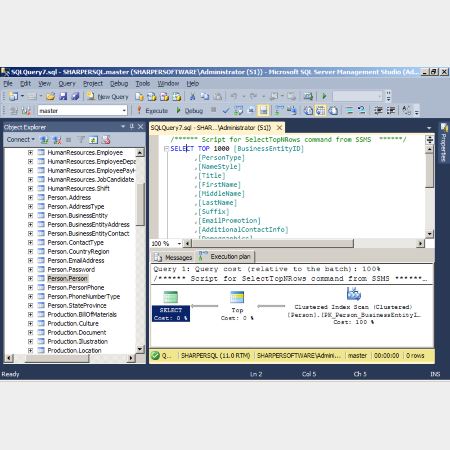
Task: Click the green Start arrow in the top toolbar
Action: point(324,97)
